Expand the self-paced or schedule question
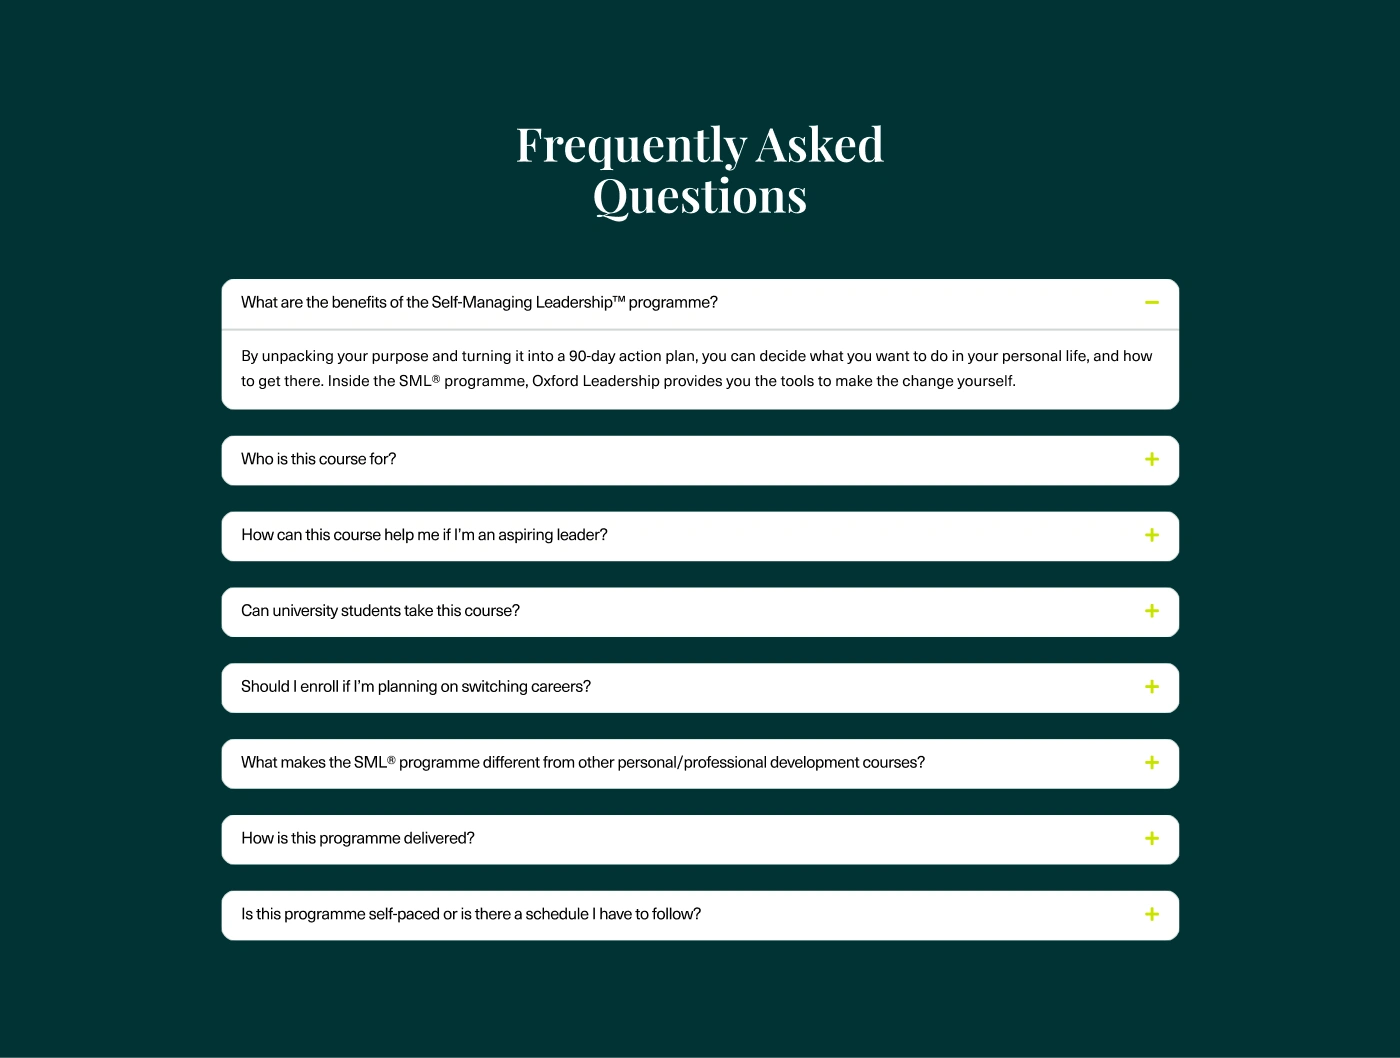This screenshot has height=1058, width=1400. (x=471, y=914)
